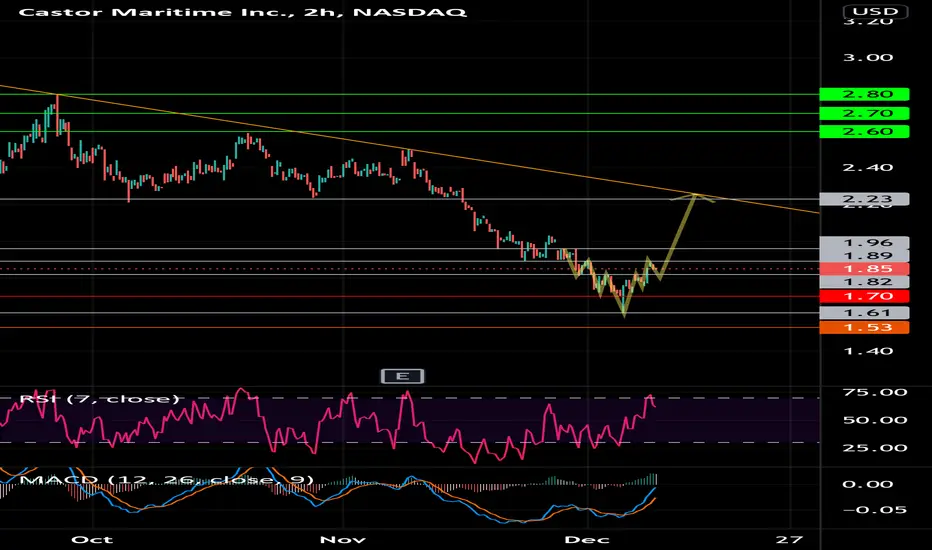Image resolution: width=932 pixels, height=550 pixels.
Task: Click the Dec time axis label
Action: point(587,539)
